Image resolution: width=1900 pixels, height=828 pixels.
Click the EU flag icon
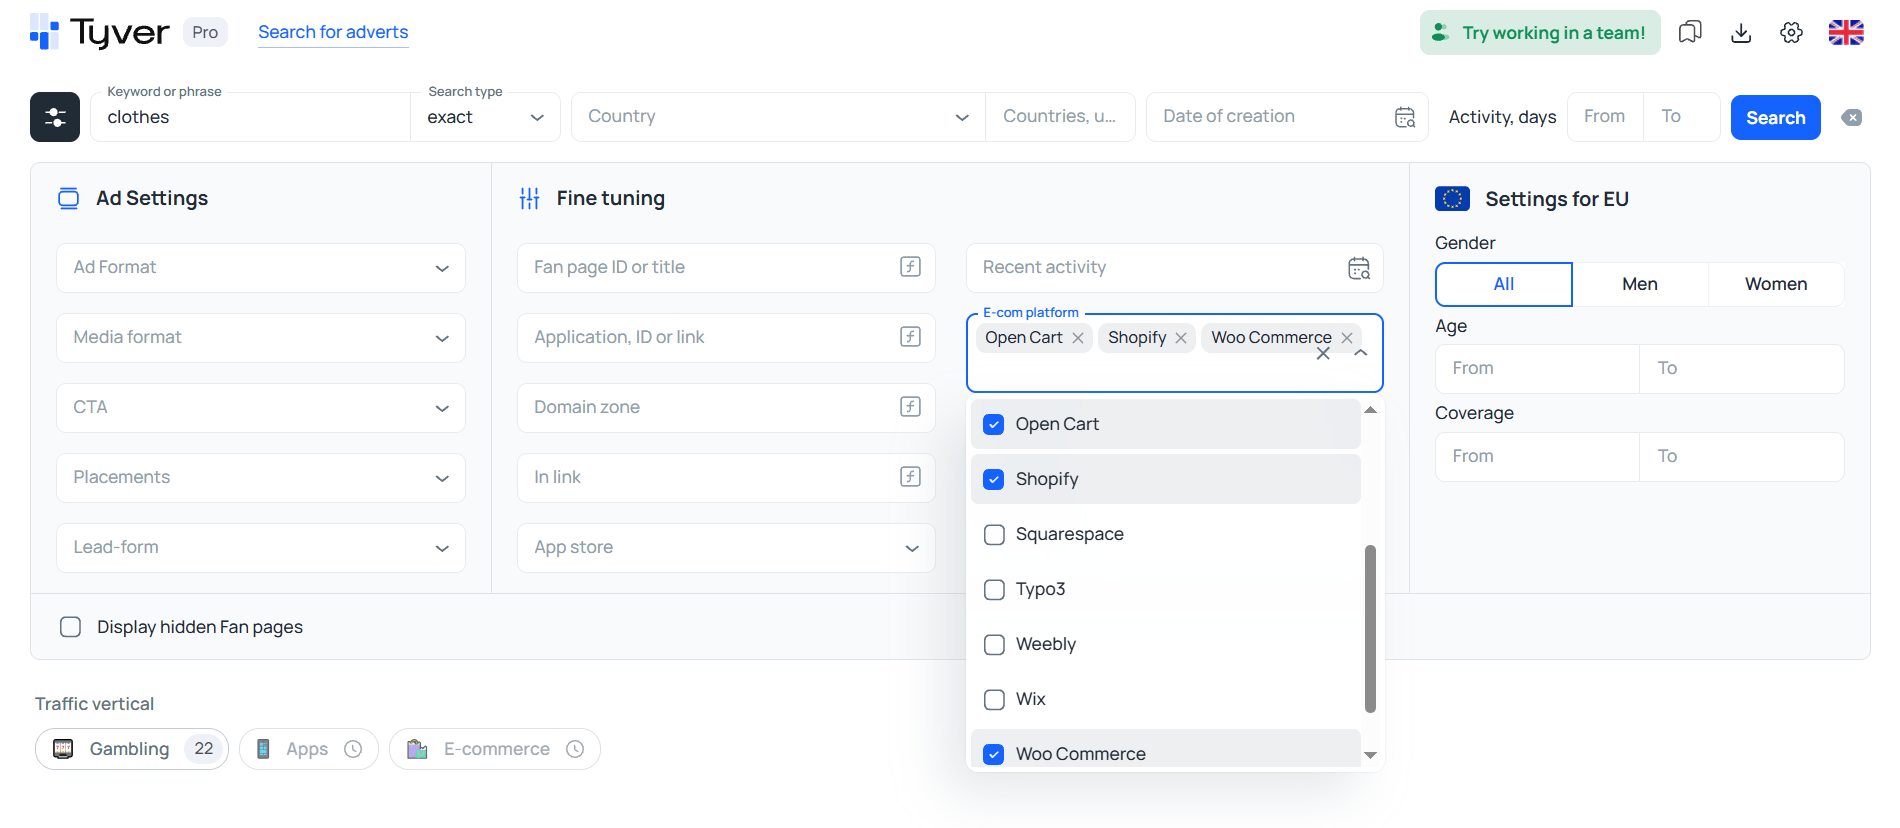pyautogui.click(x=1452, y=198)
